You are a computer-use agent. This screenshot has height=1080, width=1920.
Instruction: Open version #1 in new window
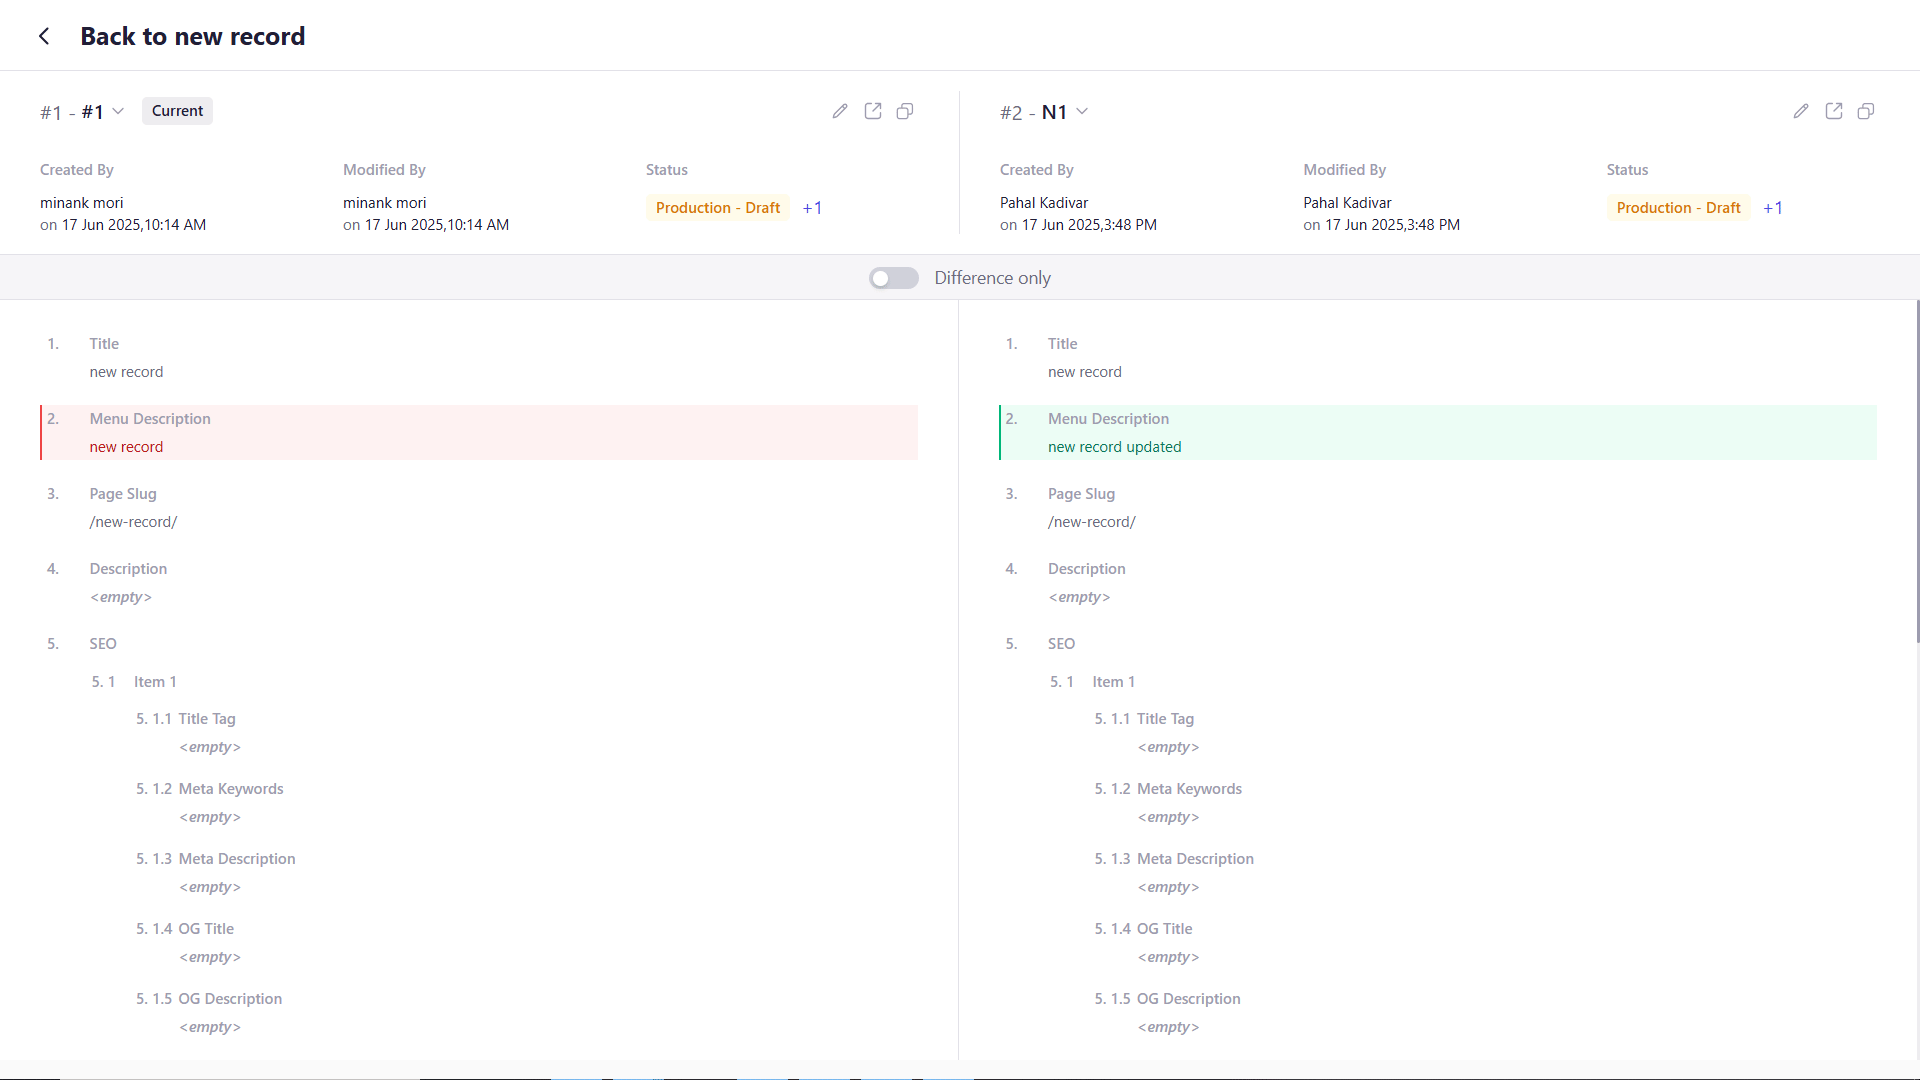coord(873,111)
